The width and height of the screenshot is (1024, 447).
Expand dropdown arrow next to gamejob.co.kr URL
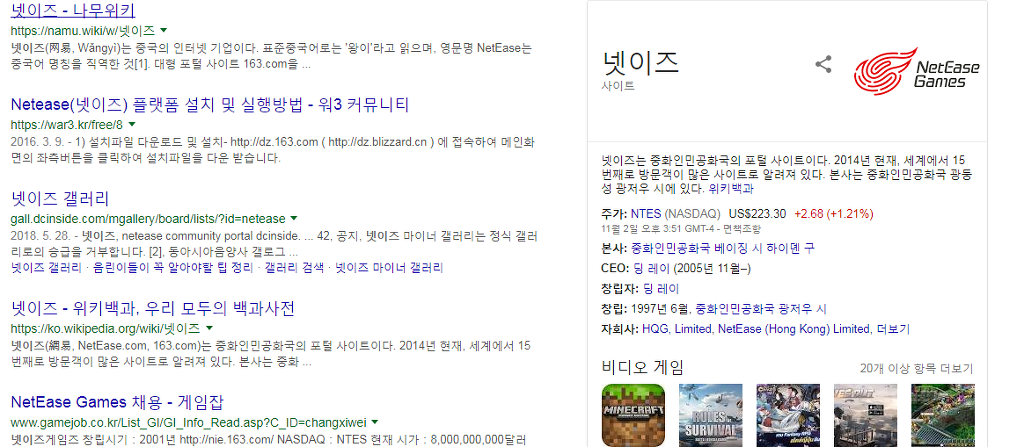pos(375,422)
